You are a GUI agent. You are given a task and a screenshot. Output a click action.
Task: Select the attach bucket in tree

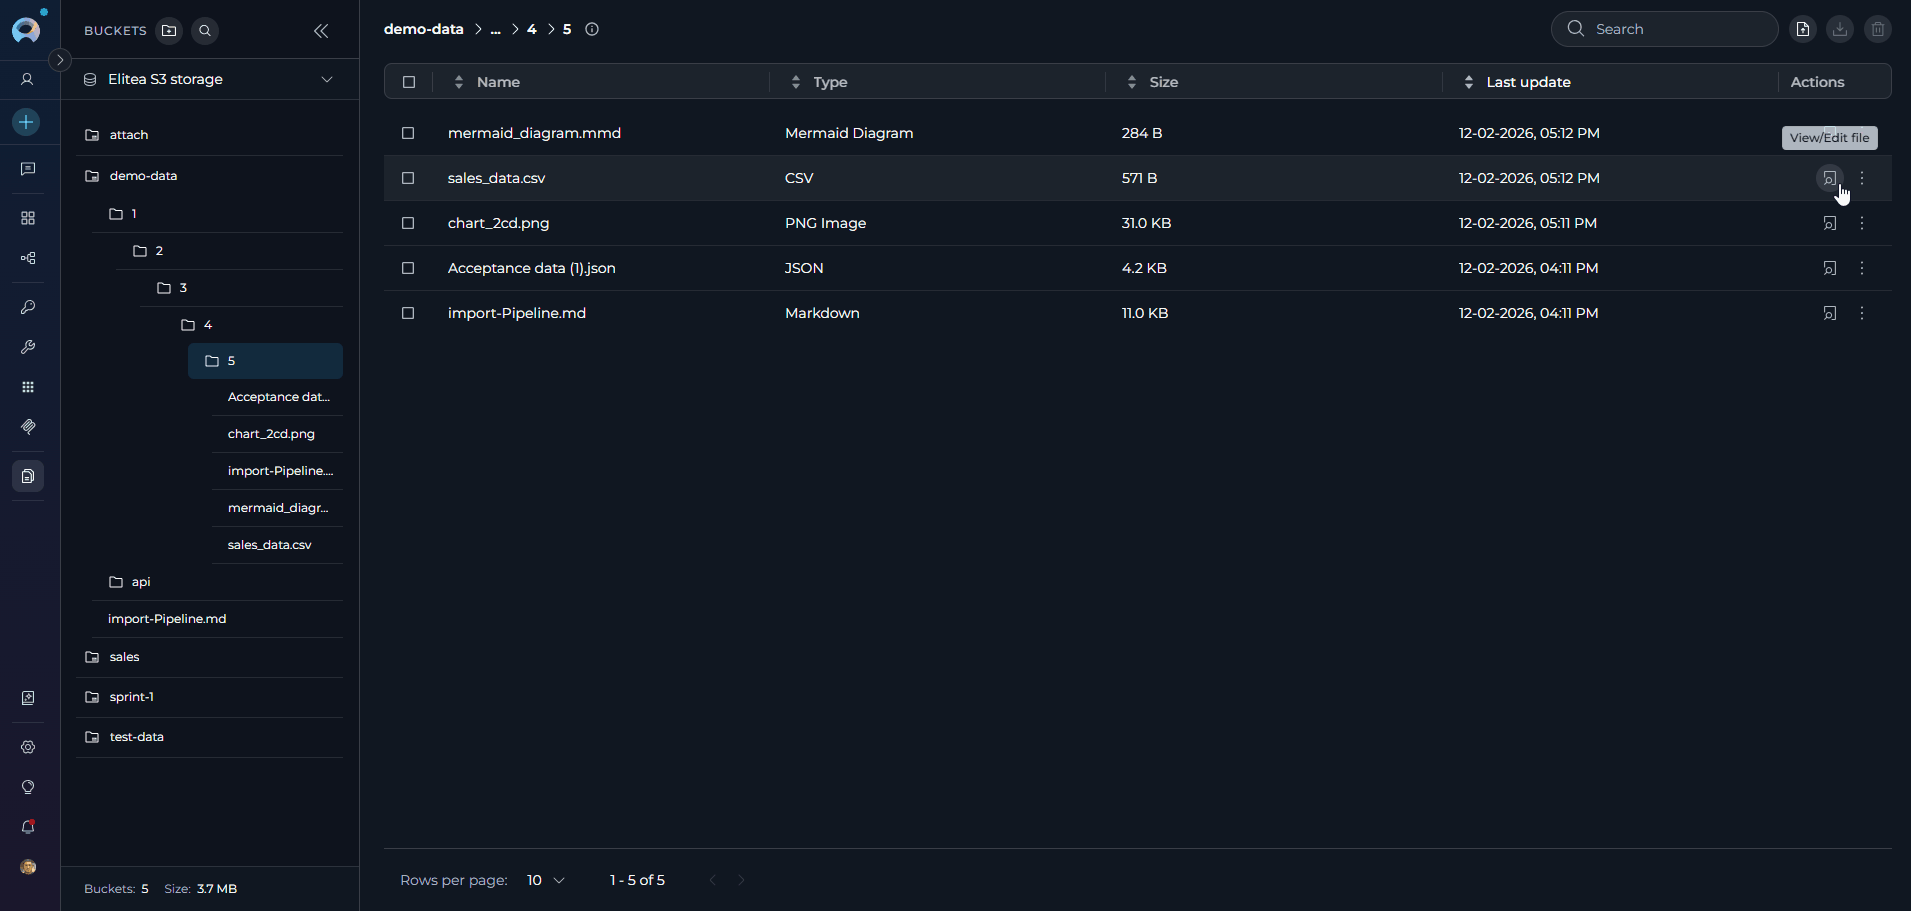coord(210,135)
